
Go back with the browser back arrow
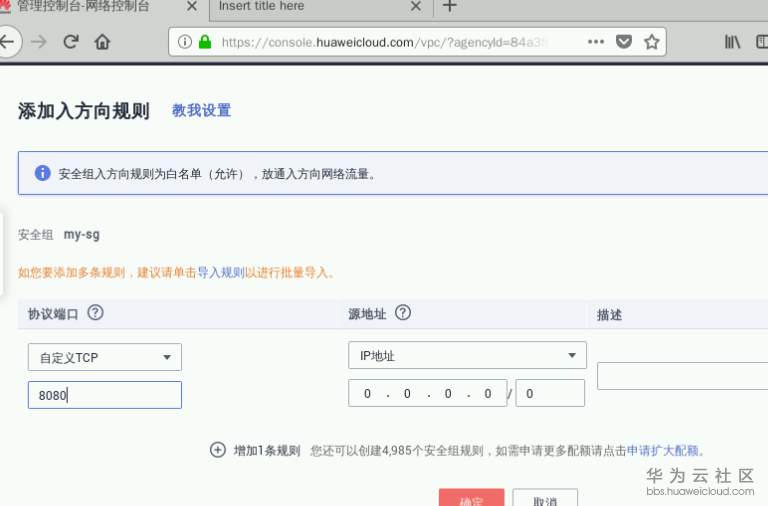coord(8,42)
